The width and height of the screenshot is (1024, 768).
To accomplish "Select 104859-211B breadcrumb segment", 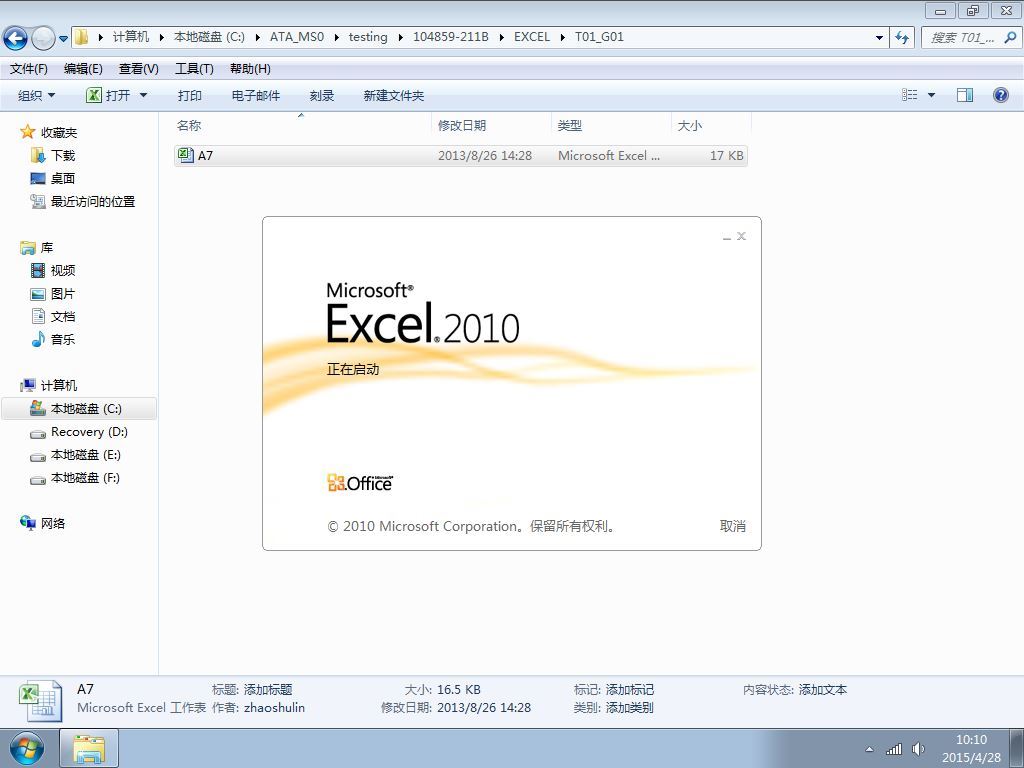I will (x=451, y=37).
